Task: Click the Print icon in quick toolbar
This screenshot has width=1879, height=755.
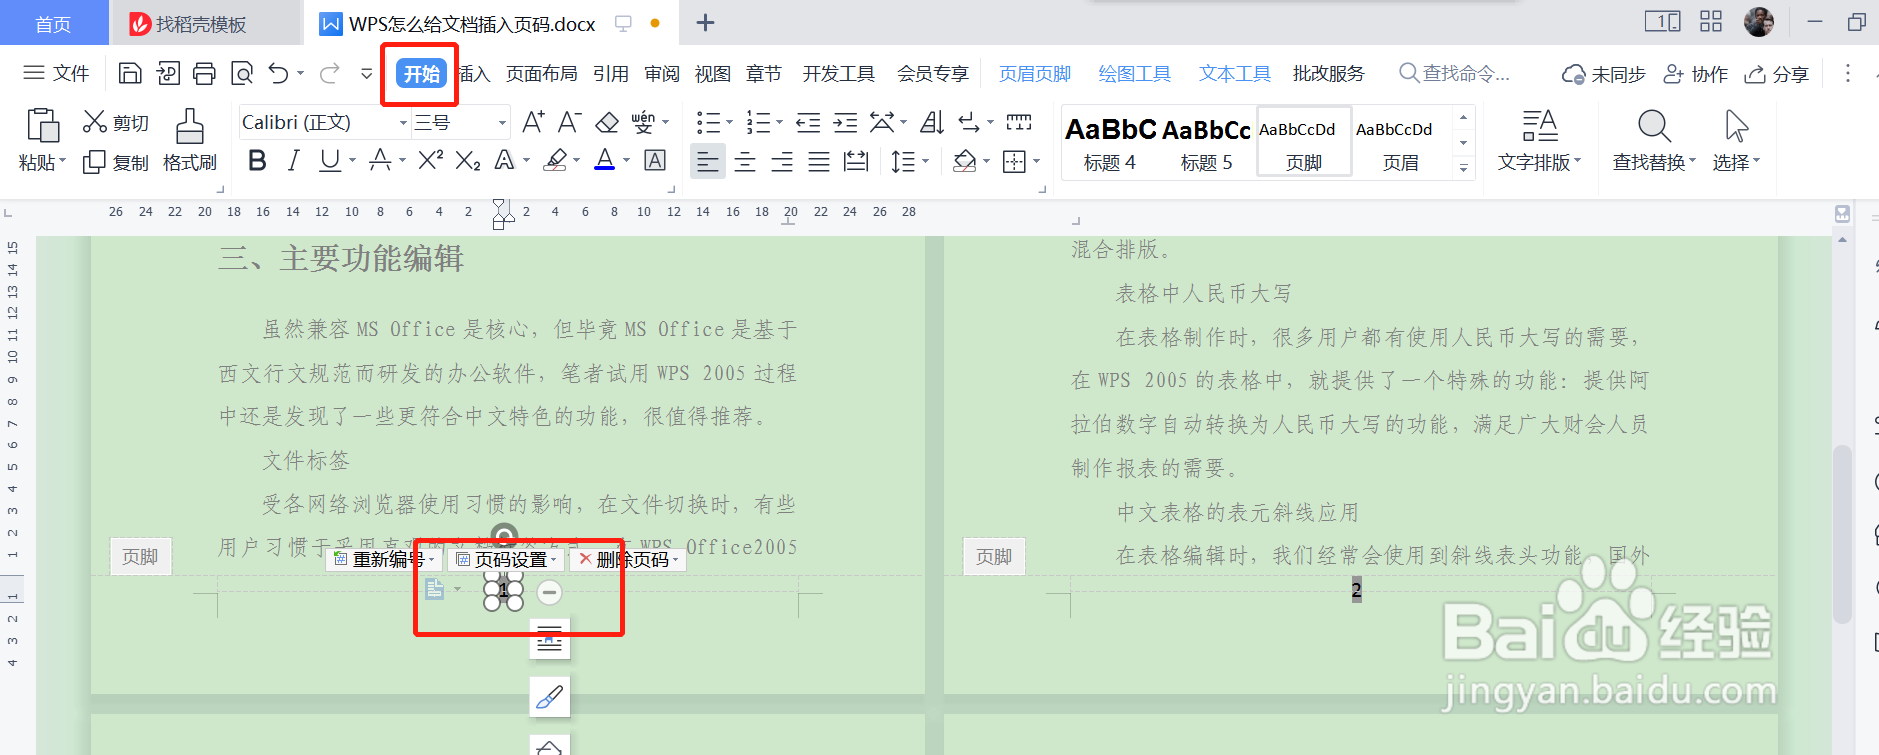Action: (204, 73)
